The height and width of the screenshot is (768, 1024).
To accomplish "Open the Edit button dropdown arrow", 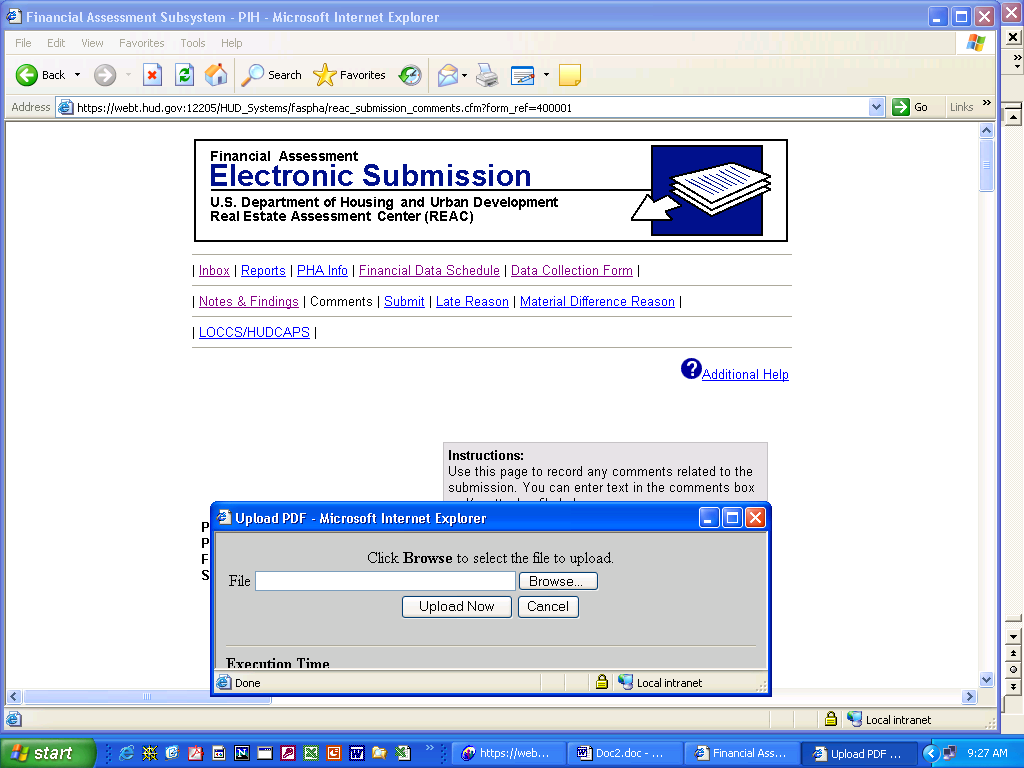I will [x=546, y=75].
